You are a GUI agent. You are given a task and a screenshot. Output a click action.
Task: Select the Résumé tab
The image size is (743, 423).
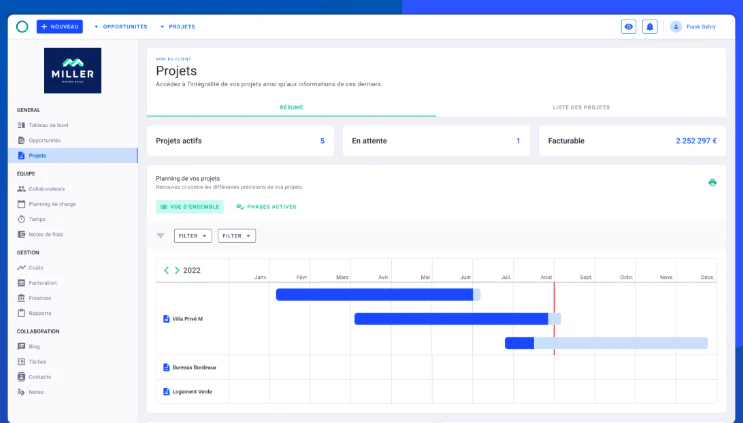pos(291,108)
